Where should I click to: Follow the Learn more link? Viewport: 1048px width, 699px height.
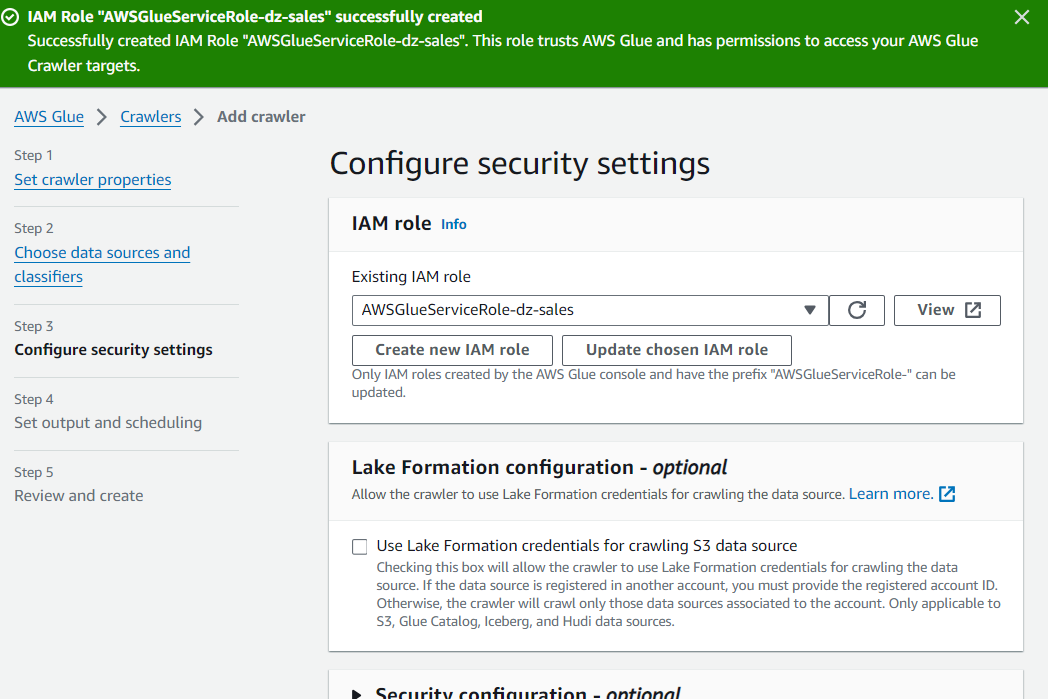890,494
